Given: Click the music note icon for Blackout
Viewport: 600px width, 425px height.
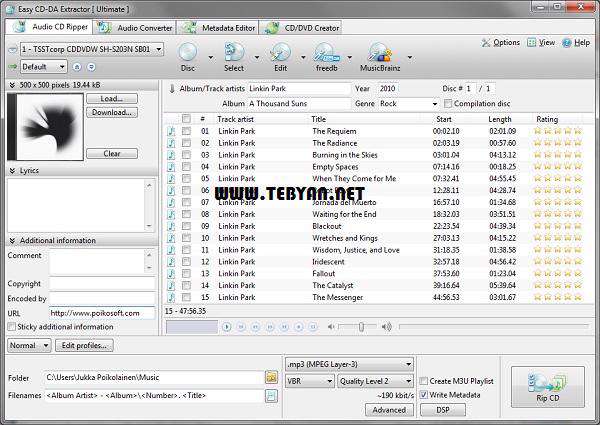Looking at the screenshot, I should (171, 226).
